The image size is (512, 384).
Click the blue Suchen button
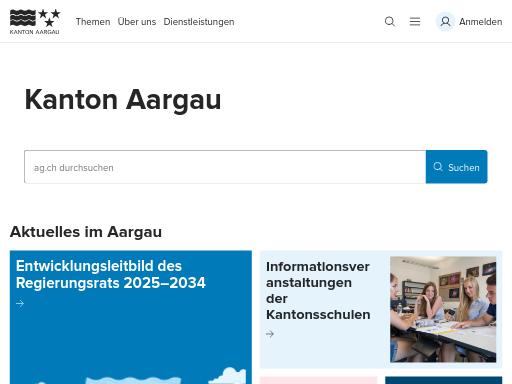coord(456,167)
